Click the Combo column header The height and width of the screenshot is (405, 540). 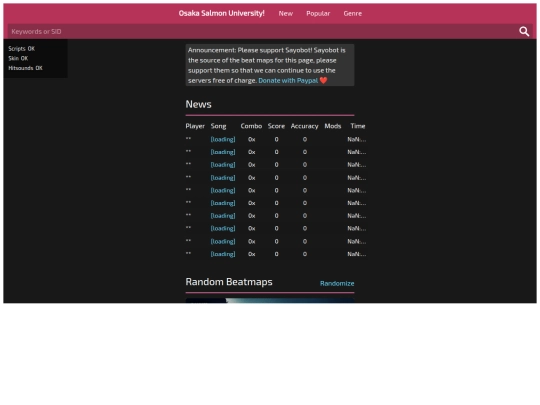tap(251, 126)
